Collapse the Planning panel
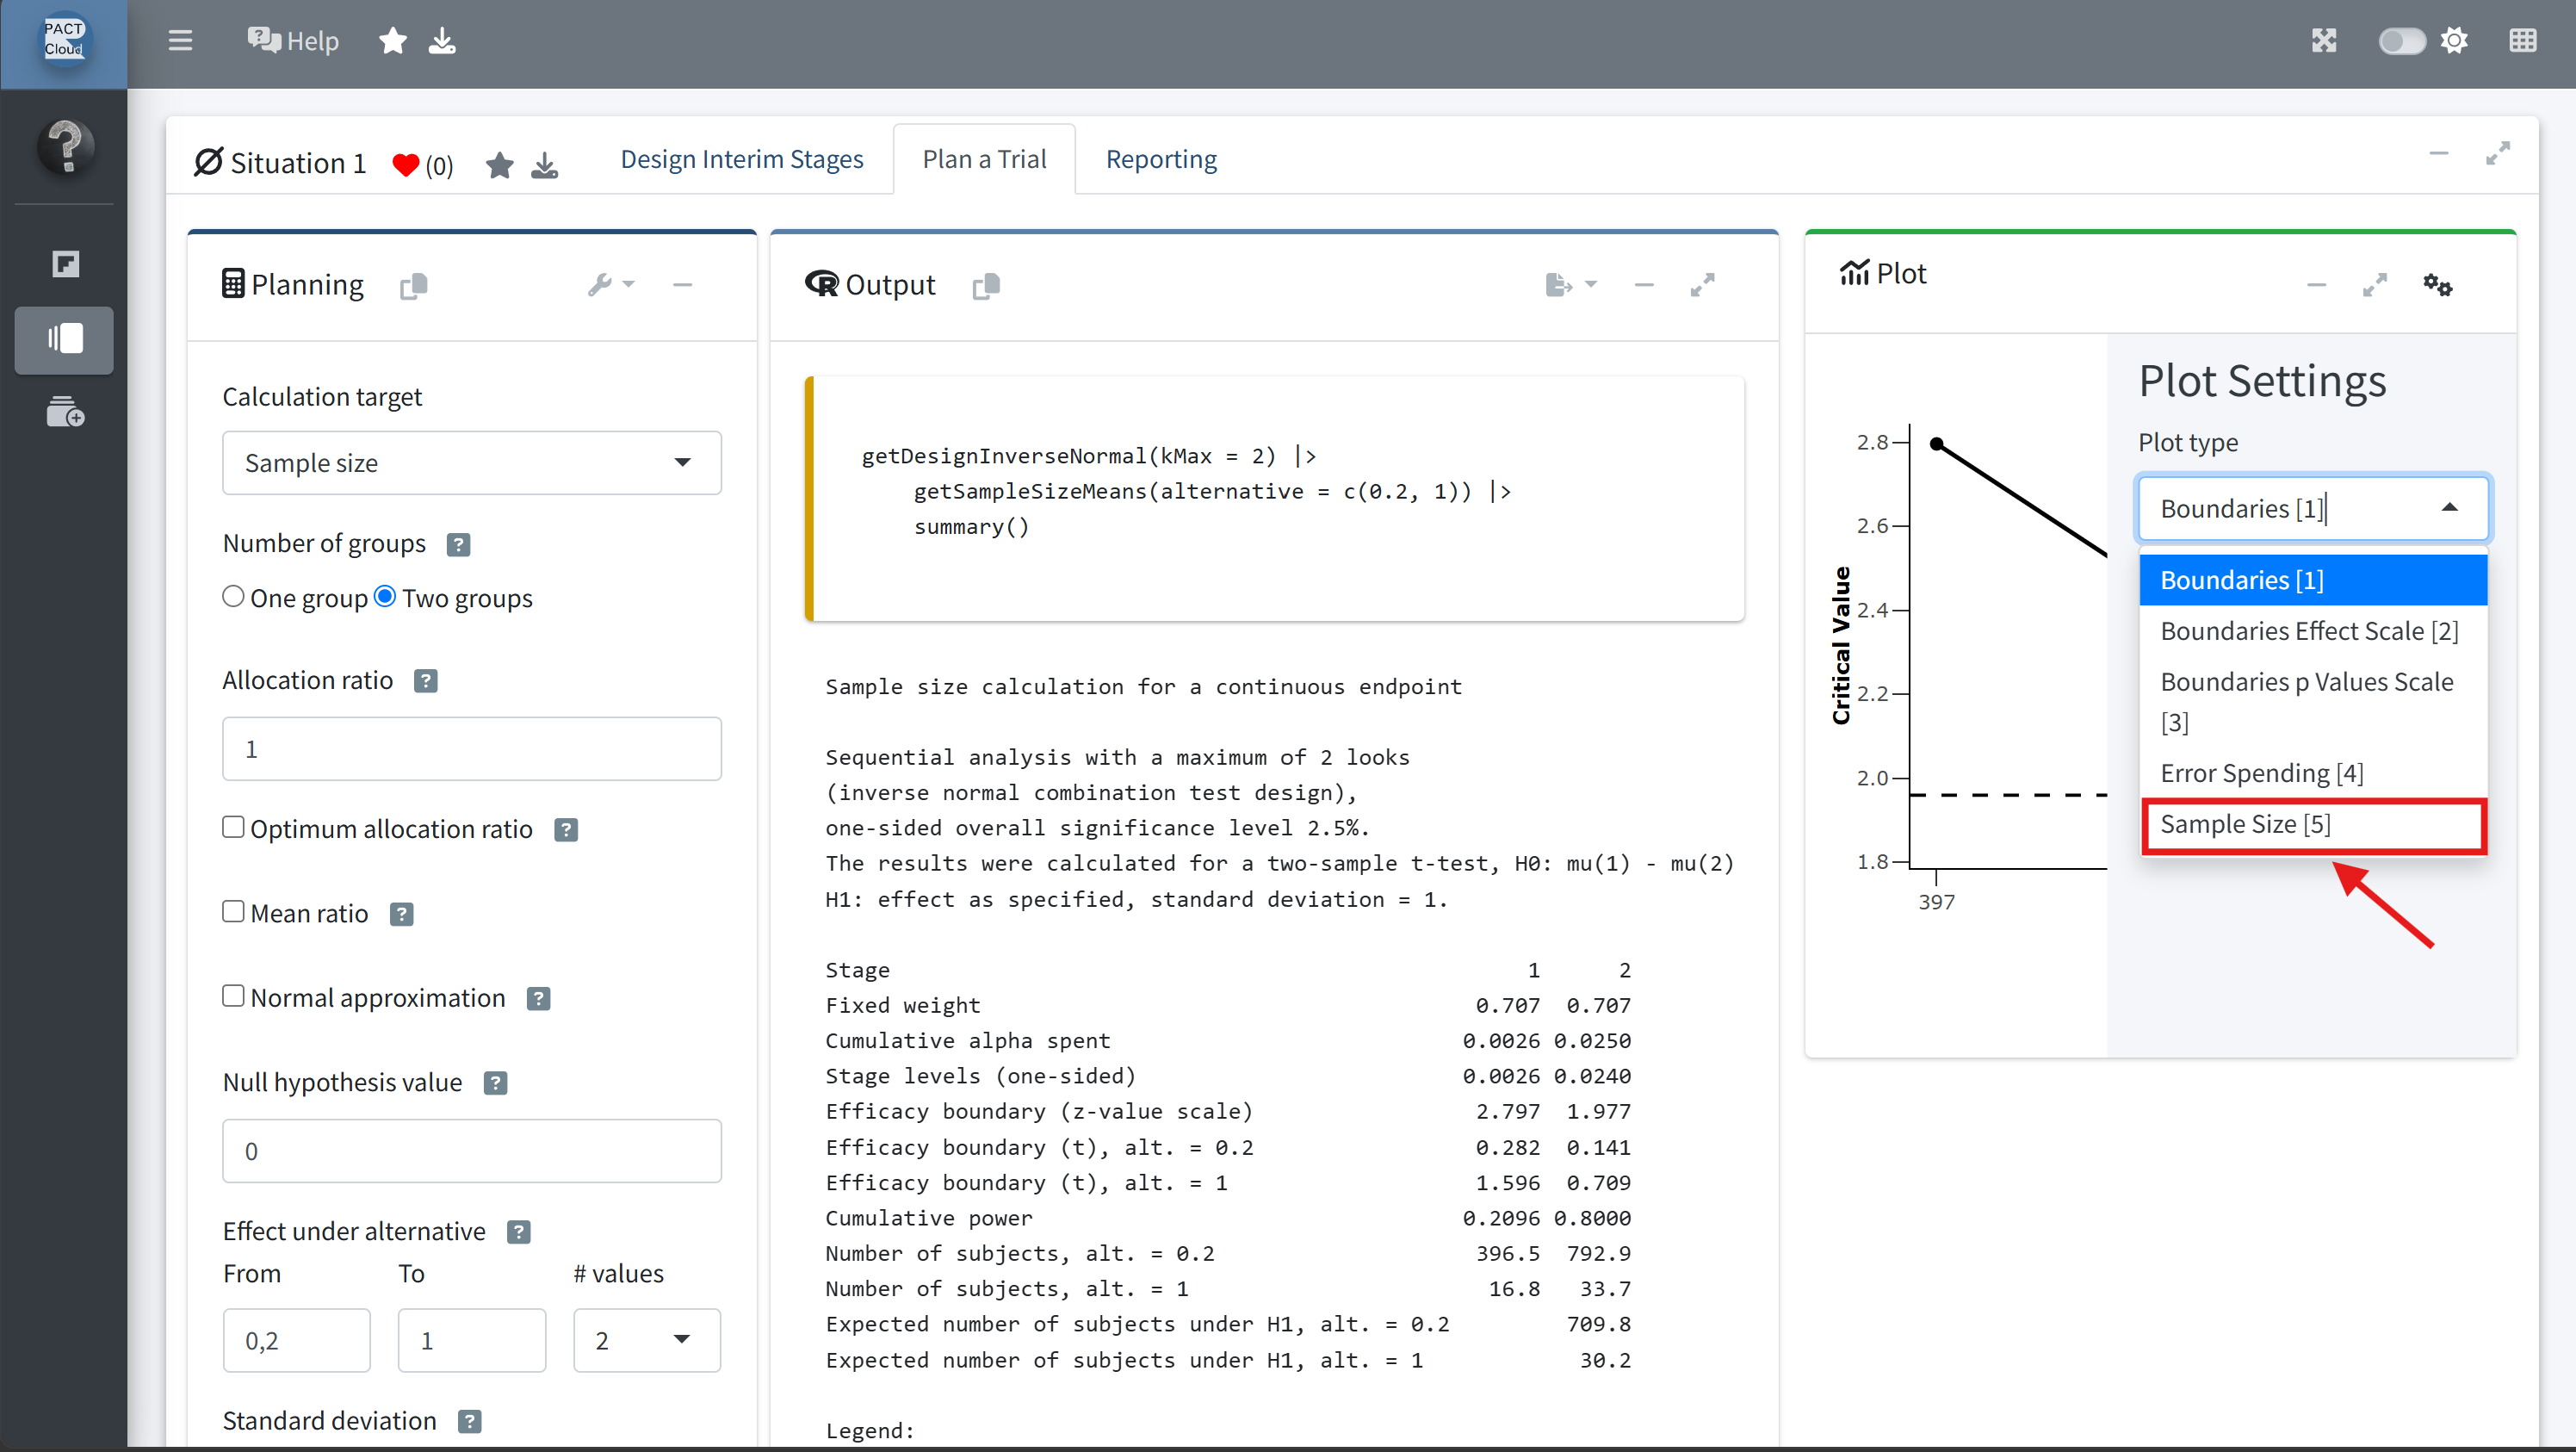Screen dimensions: 2576x1452 point(682,285)
